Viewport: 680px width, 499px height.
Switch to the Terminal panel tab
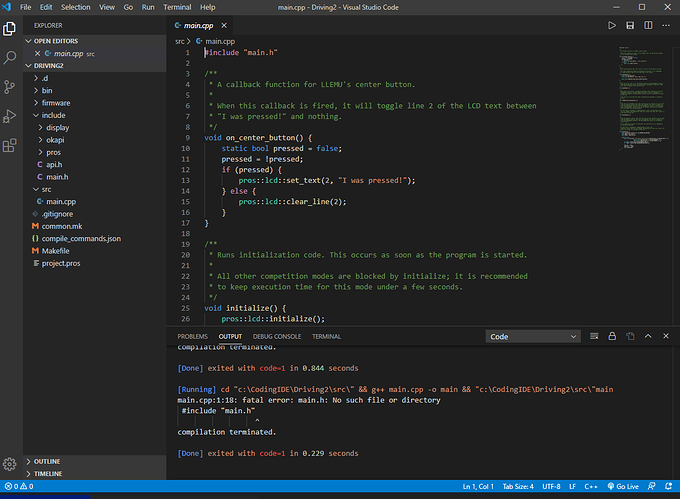click(326, 336)
